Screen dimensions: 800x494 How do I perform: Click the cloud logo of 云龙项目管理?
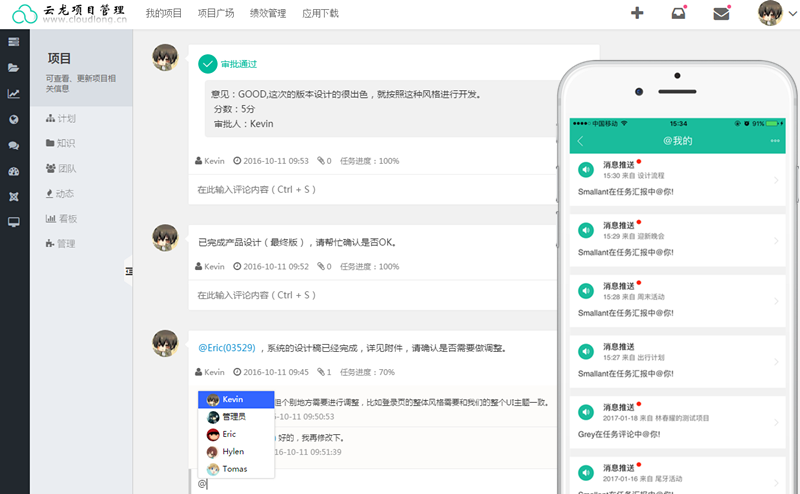pyautogui.click(x=24, y=14)
